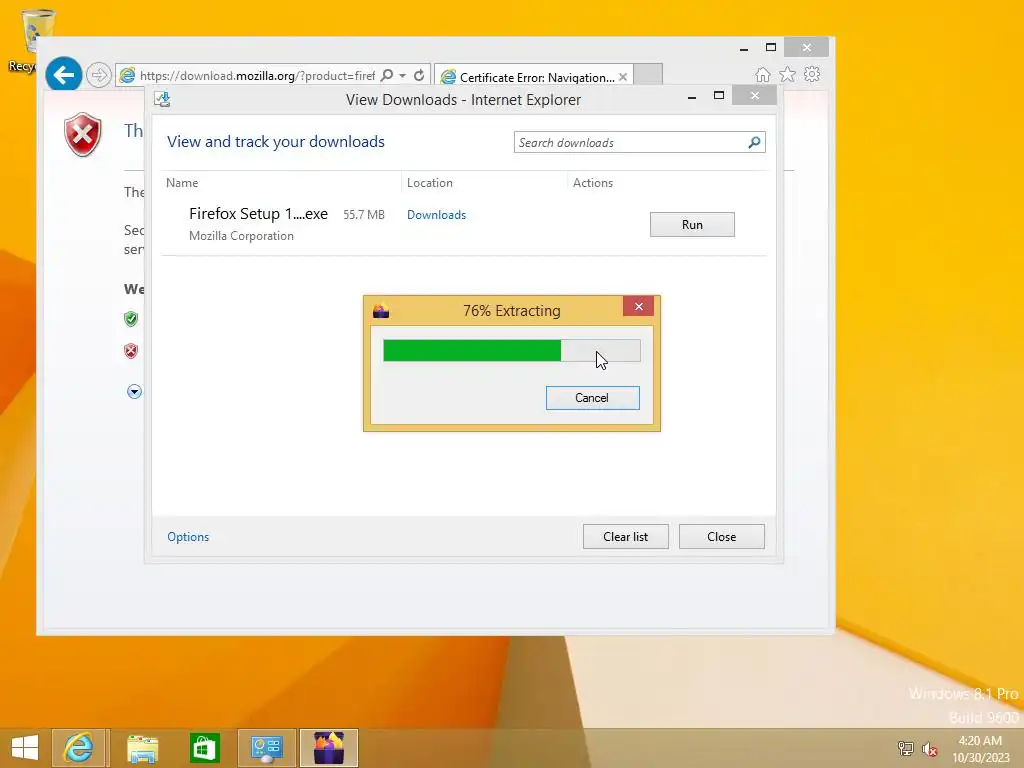Screen dimensions: 1024x768
Task: Click the green shield icon on the certificate page
Action: pyautogui.click(x=131, y=319)
